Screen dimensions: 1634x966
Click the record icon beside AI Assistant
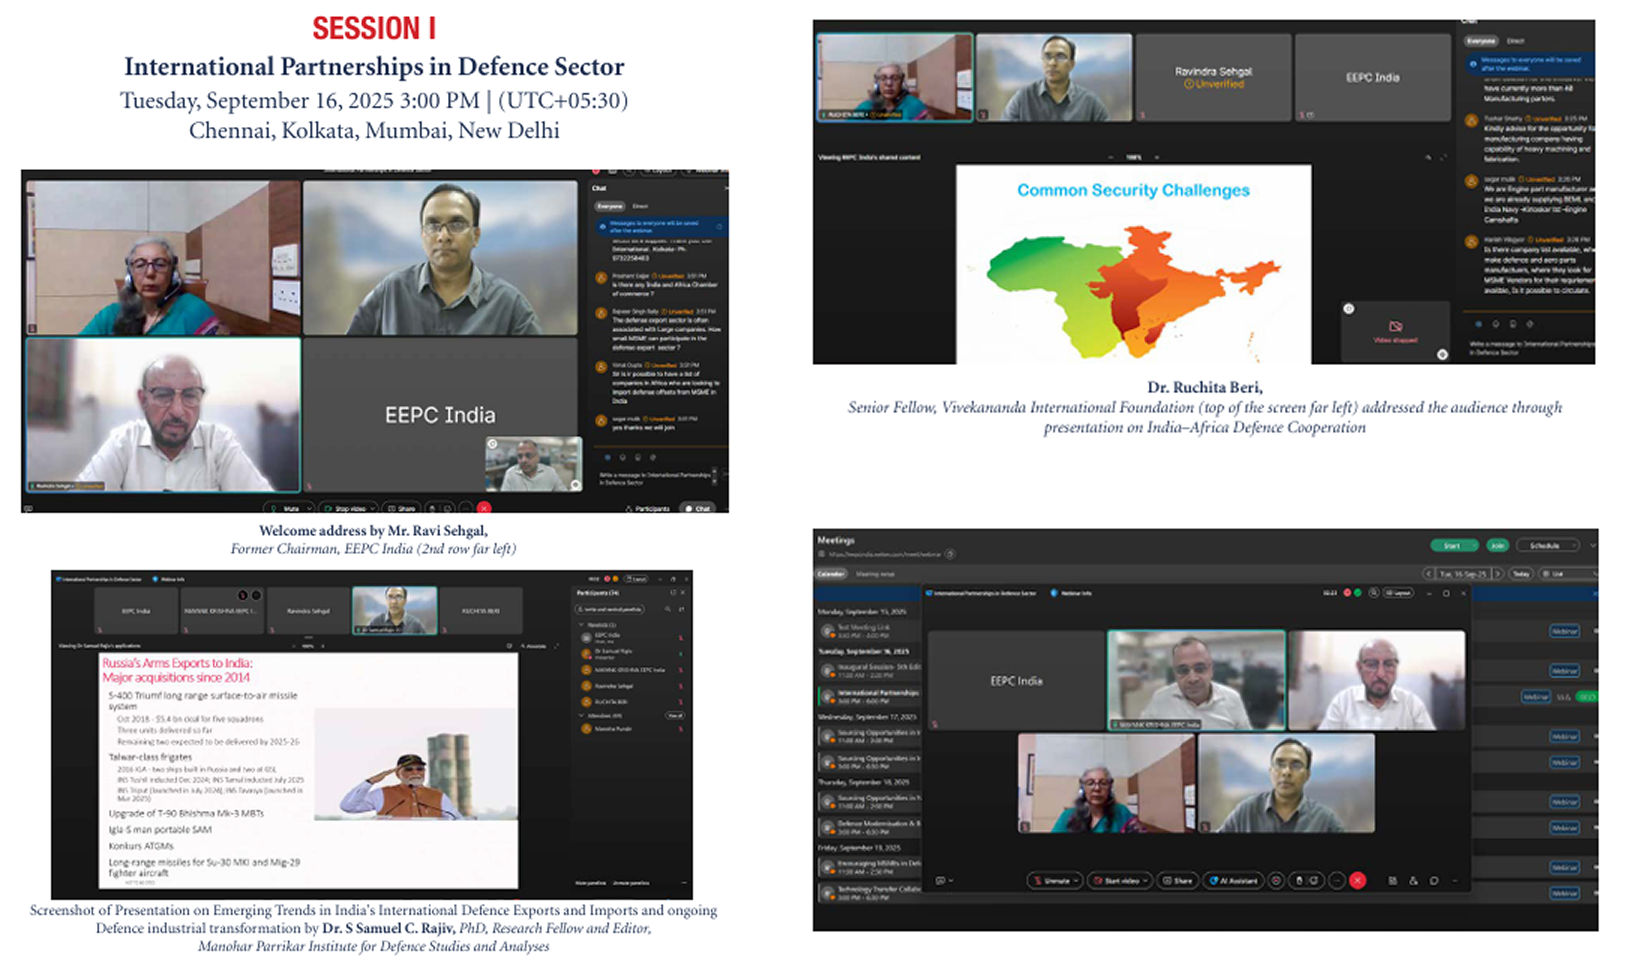click(x=1276, y=881)
